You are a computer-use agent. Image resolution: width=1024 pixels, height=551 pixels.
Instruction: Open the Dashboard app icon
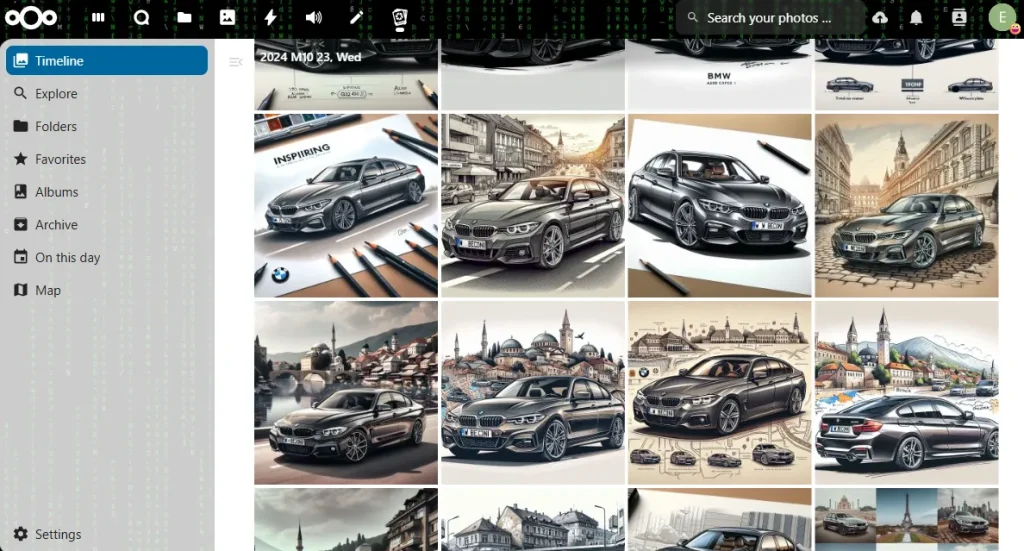[x=98, y=18]
